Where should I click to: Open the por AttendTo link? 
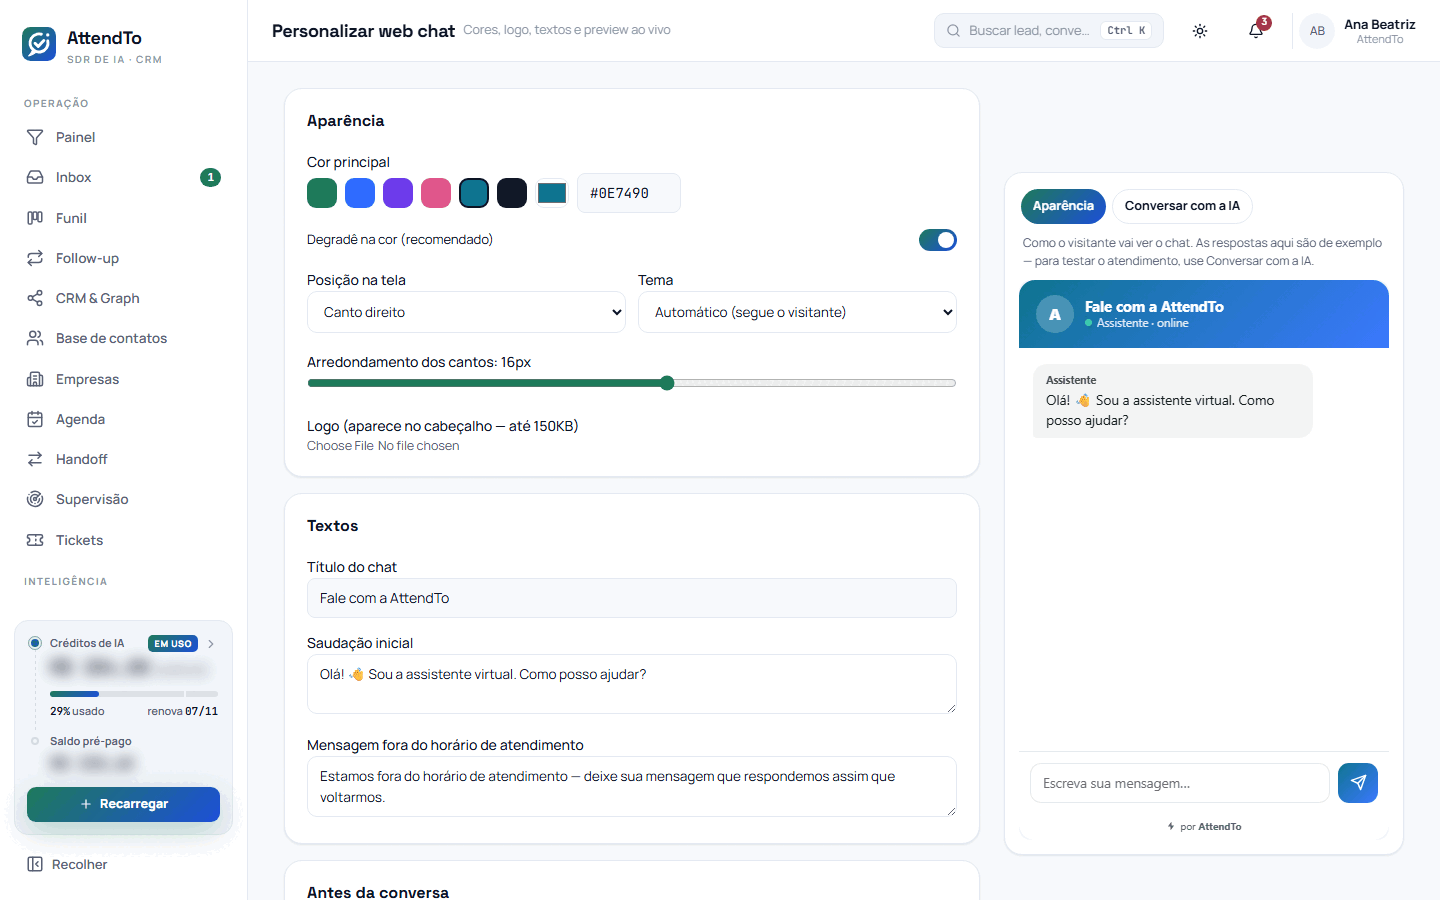pyautogui.click(x=1204, y=827)
